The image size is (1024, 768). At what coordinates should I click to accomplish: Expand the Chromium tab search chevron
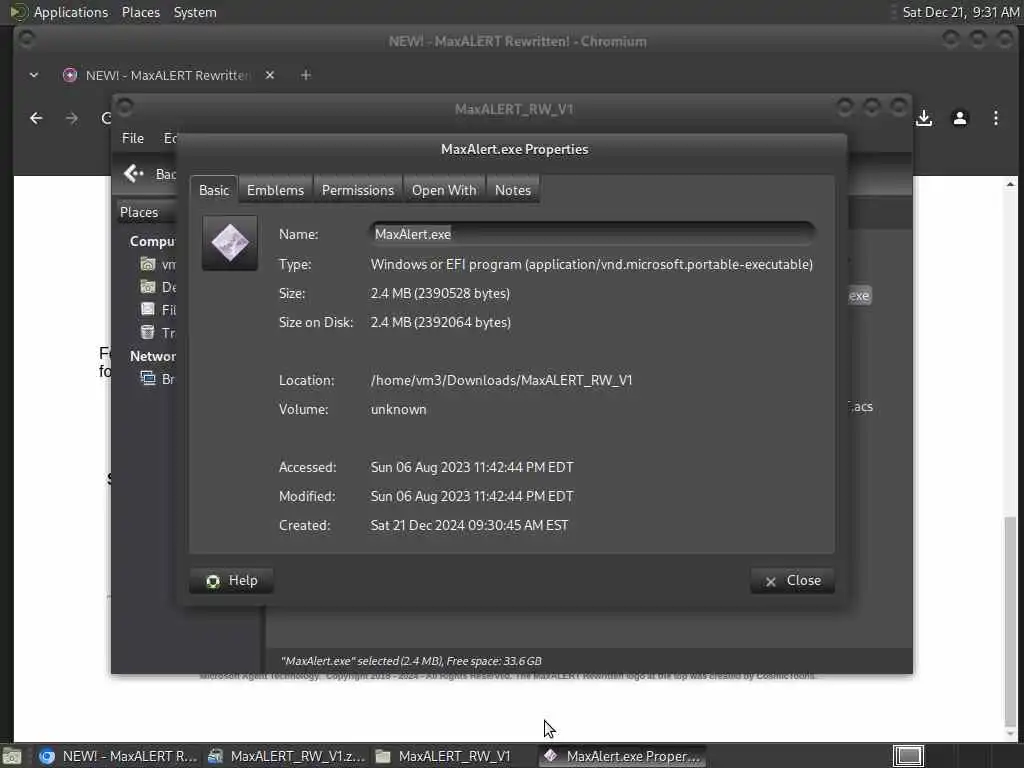click(x=33, y=75)
